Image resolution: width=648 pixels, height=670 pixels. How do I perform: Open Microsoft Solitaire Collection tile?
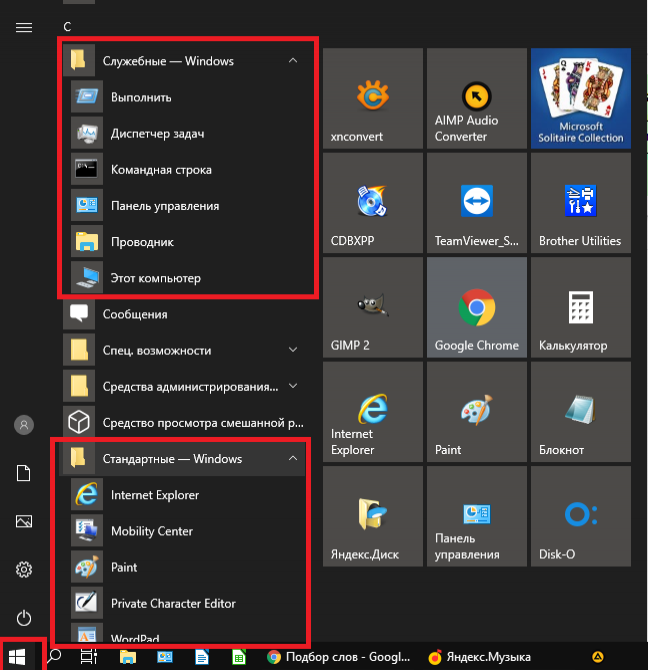point(581,98)
